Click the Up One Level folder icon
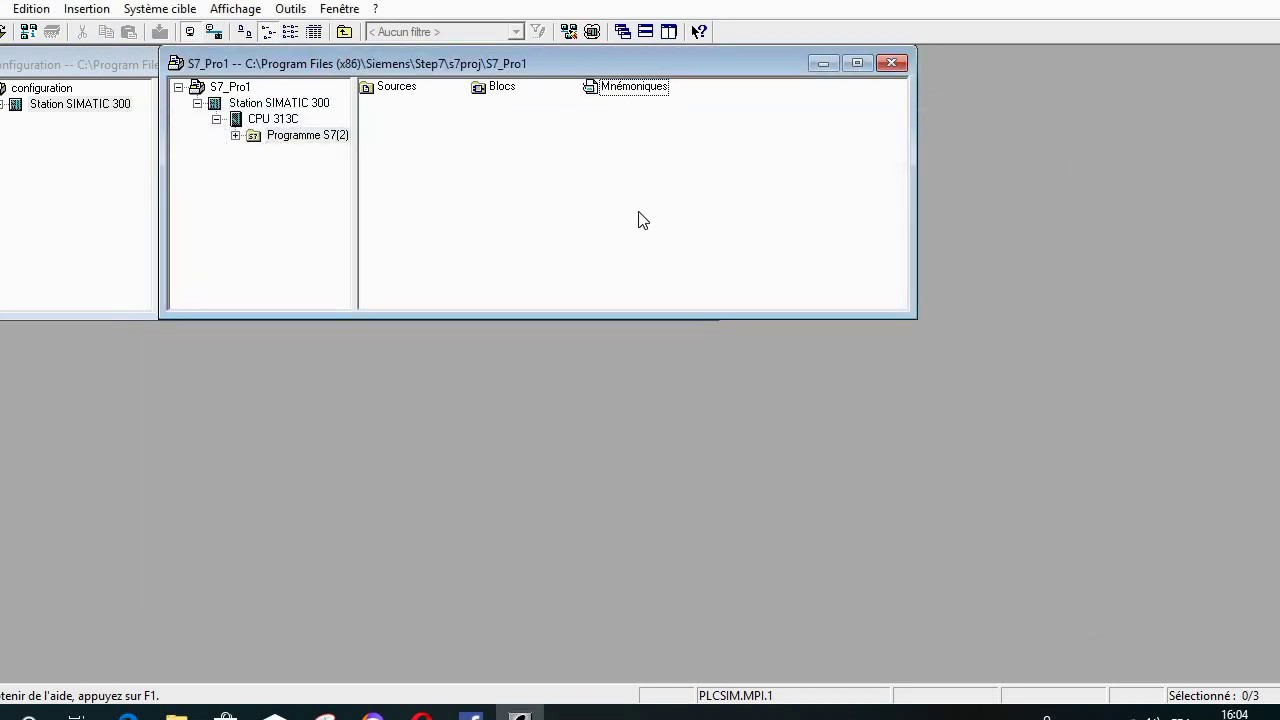Image resolution: width=1280 pixels, height=720 pixels. click(x=344, y=32)
